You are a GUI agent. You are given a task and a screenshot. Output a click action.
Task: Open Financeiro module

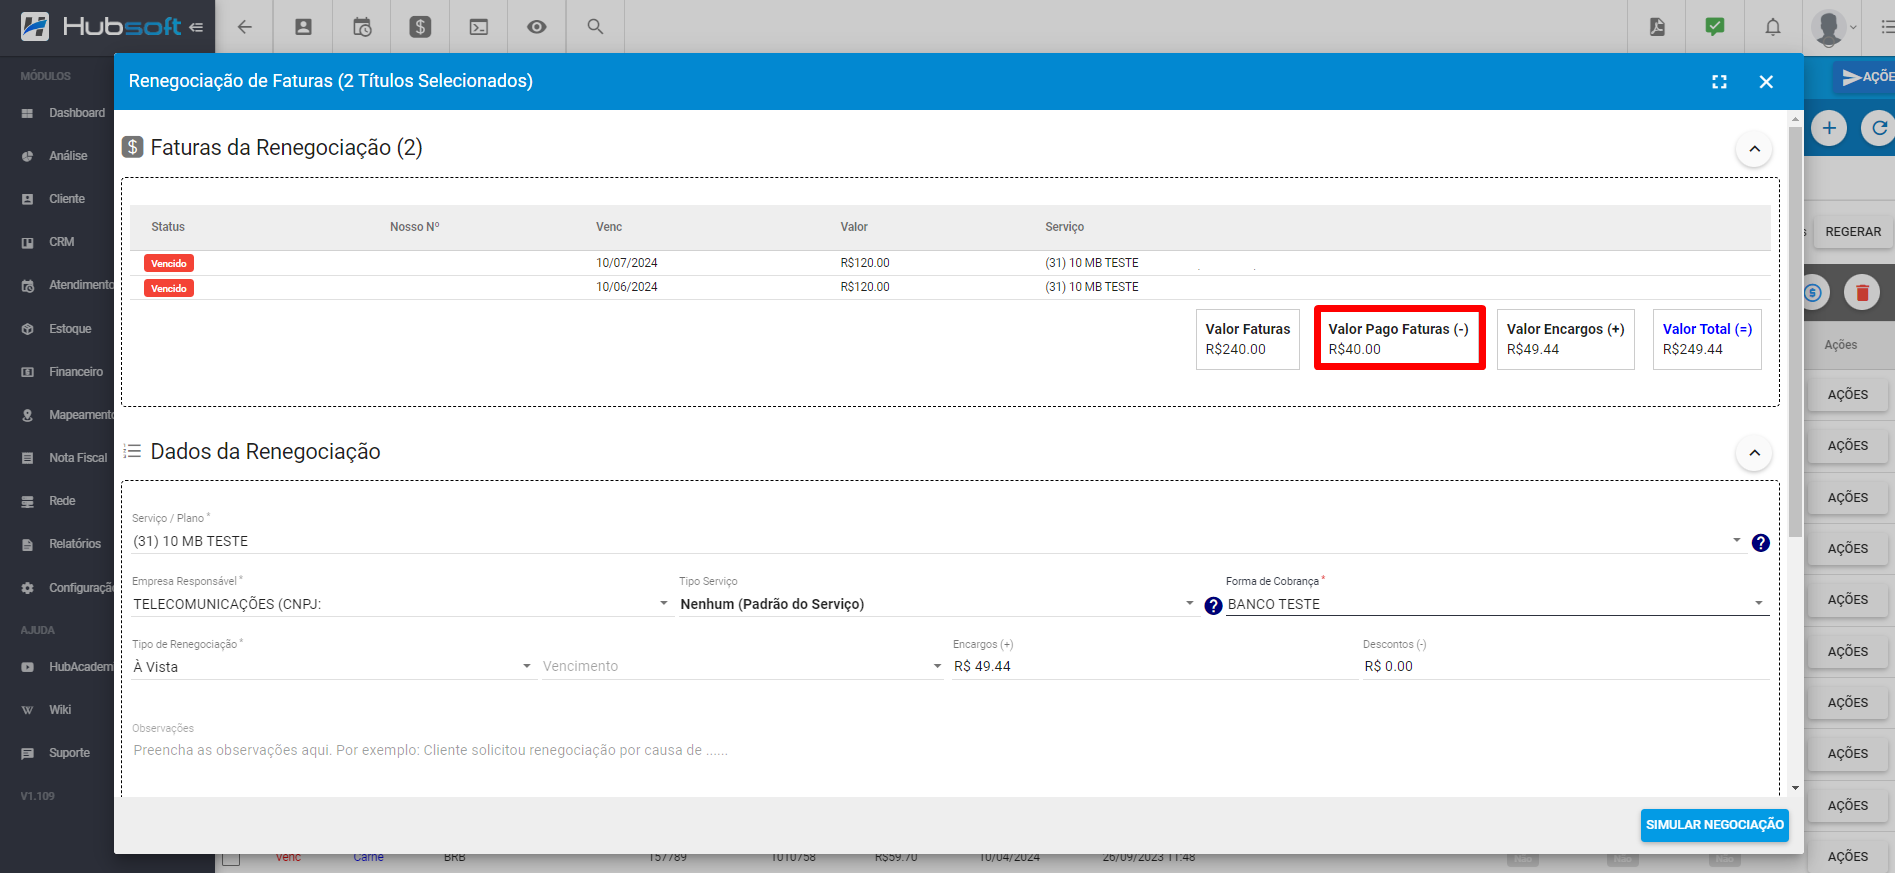[x=64, y=372]
